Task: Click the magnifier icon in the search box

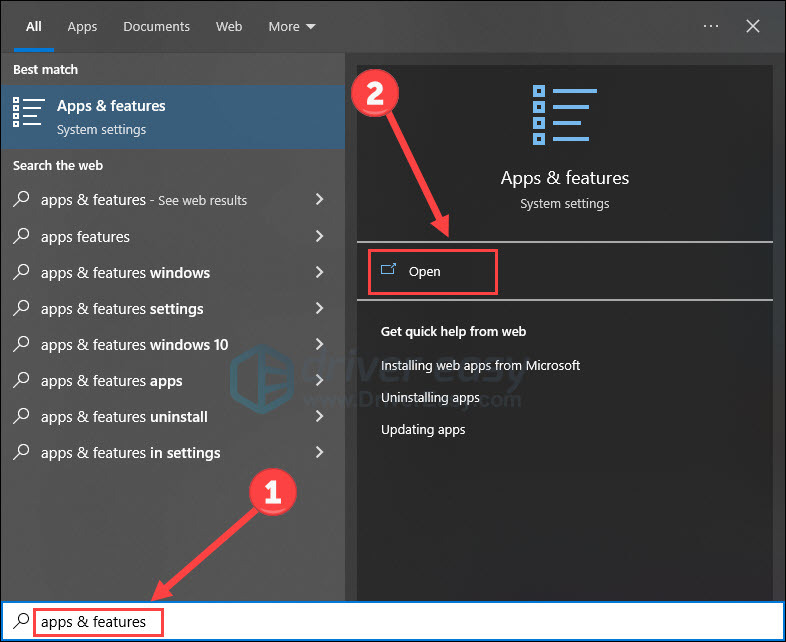Action: (x=21, y=621)
